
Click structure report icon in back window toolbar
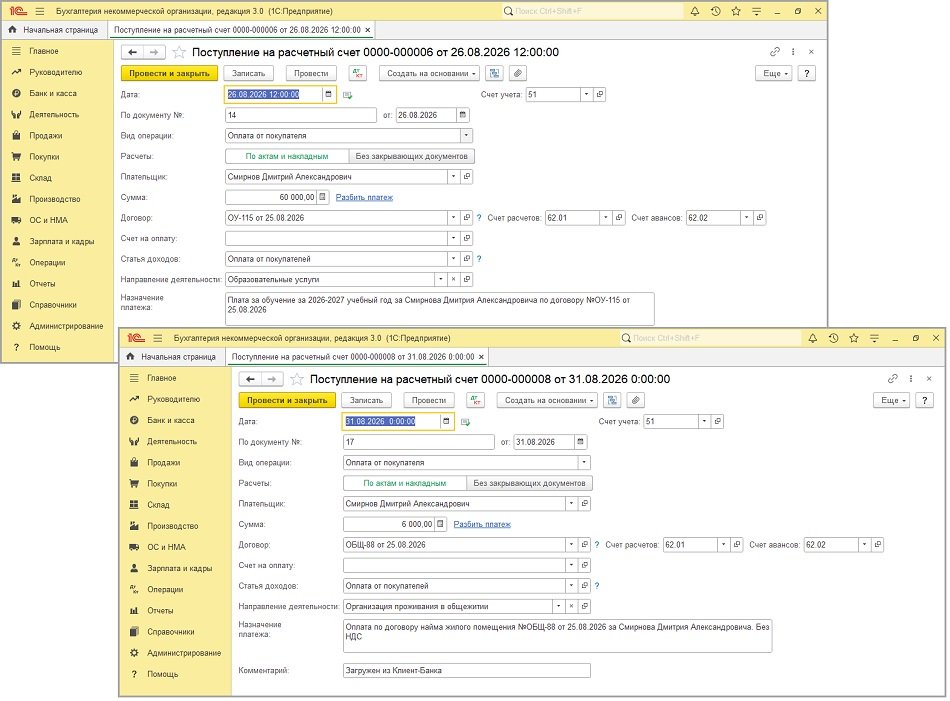pyautogui.click(x=495, y=73)
